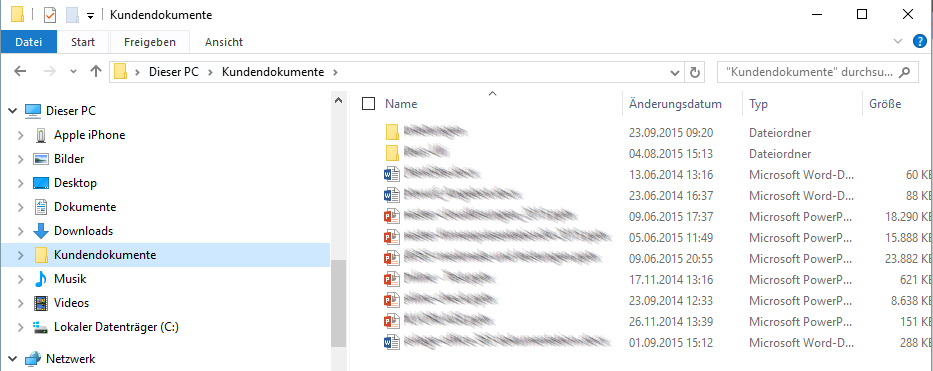The width and height of the screenshot is (933, 371).
Task: Click the Properties quick access toolbar icon
Action: pos(50,15)
